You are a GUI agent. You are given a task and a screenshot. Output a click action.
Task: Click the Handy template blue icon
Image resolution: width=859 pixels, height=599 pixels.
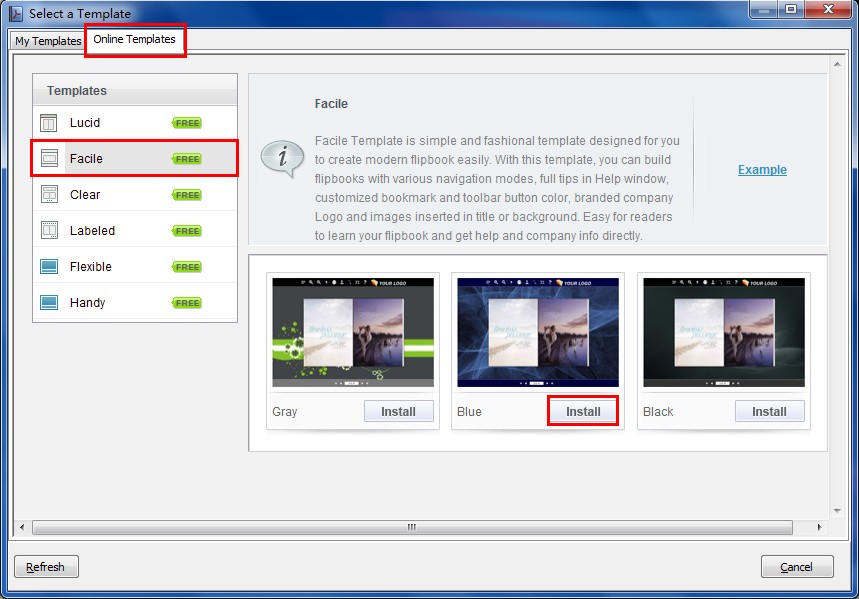[49, 303]
